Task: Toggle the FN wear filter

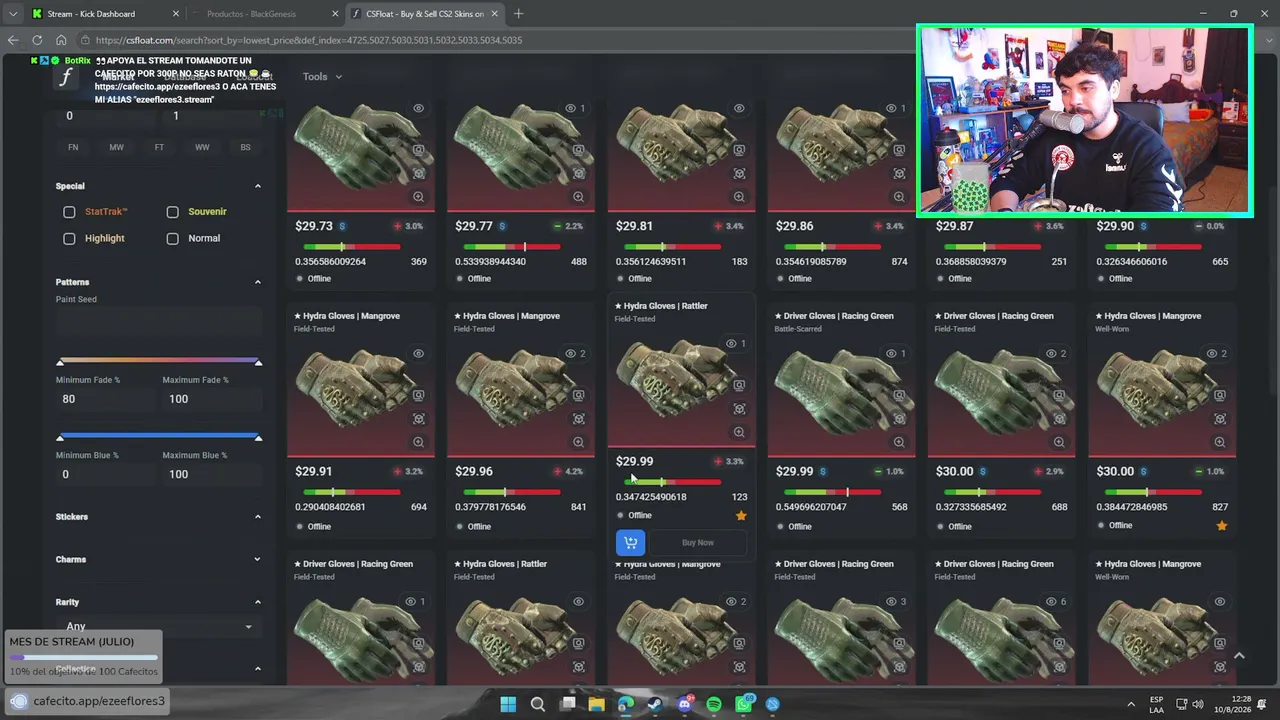Action: 73,147
